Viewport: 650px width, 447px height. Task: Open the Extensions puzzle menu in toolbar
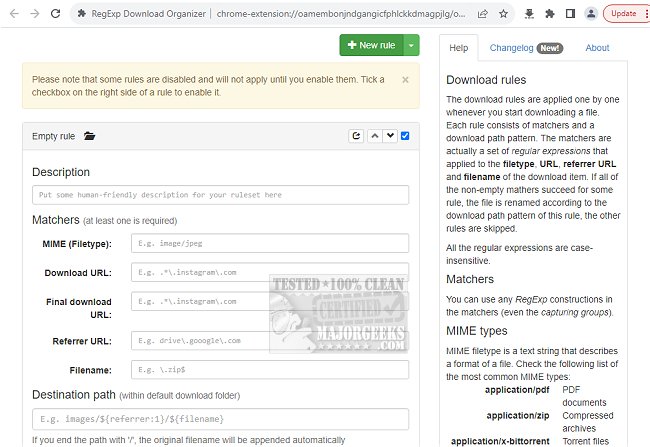(550, 14)
